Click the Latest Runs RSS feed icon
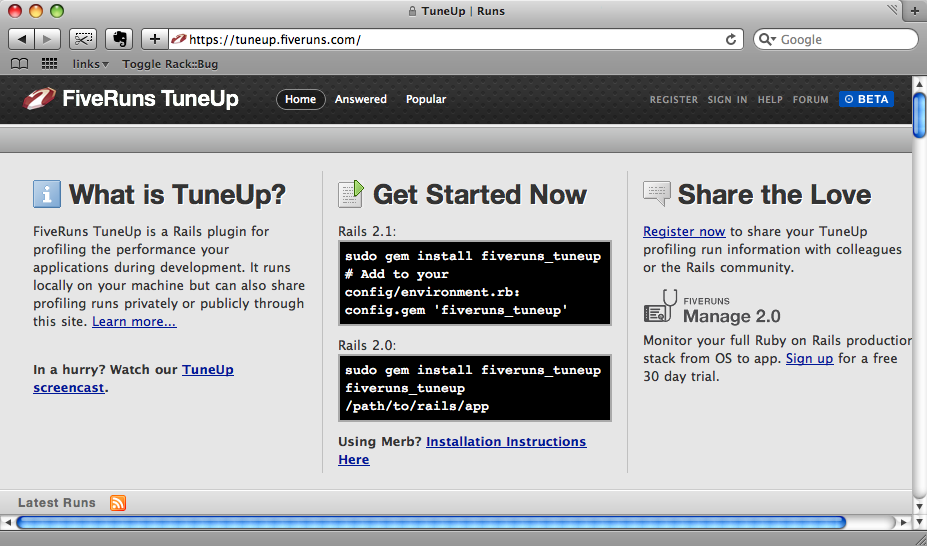Image resolution: width=927 pixels, height=546 pixels. pyautogui.click(x=118, y=503)
